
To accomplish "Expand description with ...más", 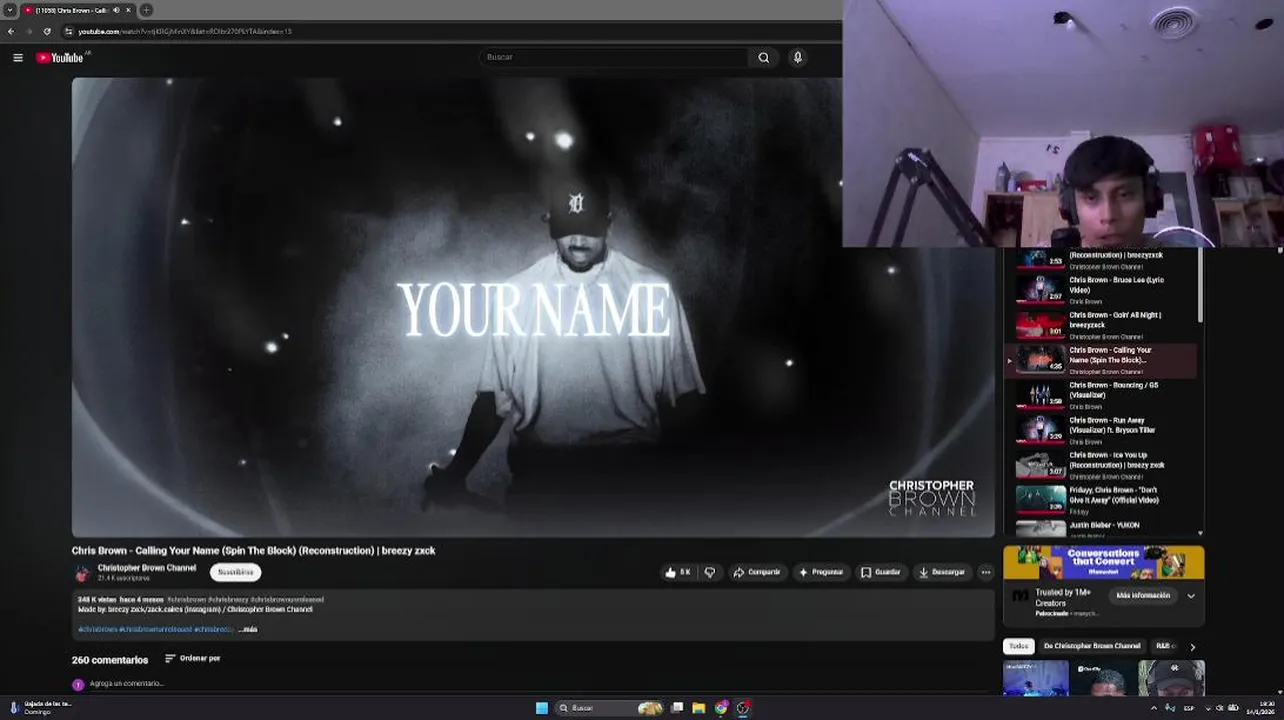I will point(248,629).
